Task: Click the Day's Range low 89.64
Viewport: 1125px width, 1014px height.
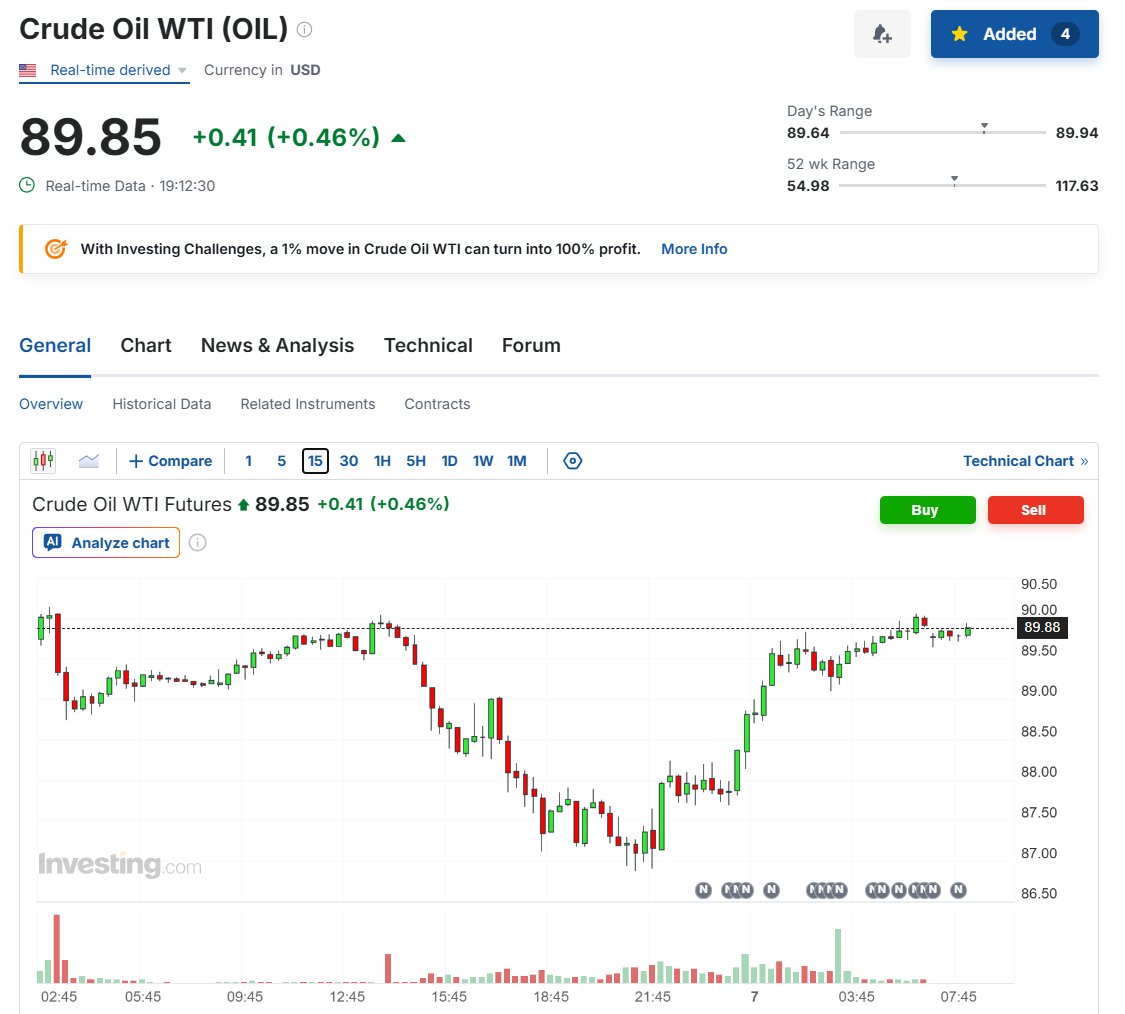Action: [x=808, y=133]
